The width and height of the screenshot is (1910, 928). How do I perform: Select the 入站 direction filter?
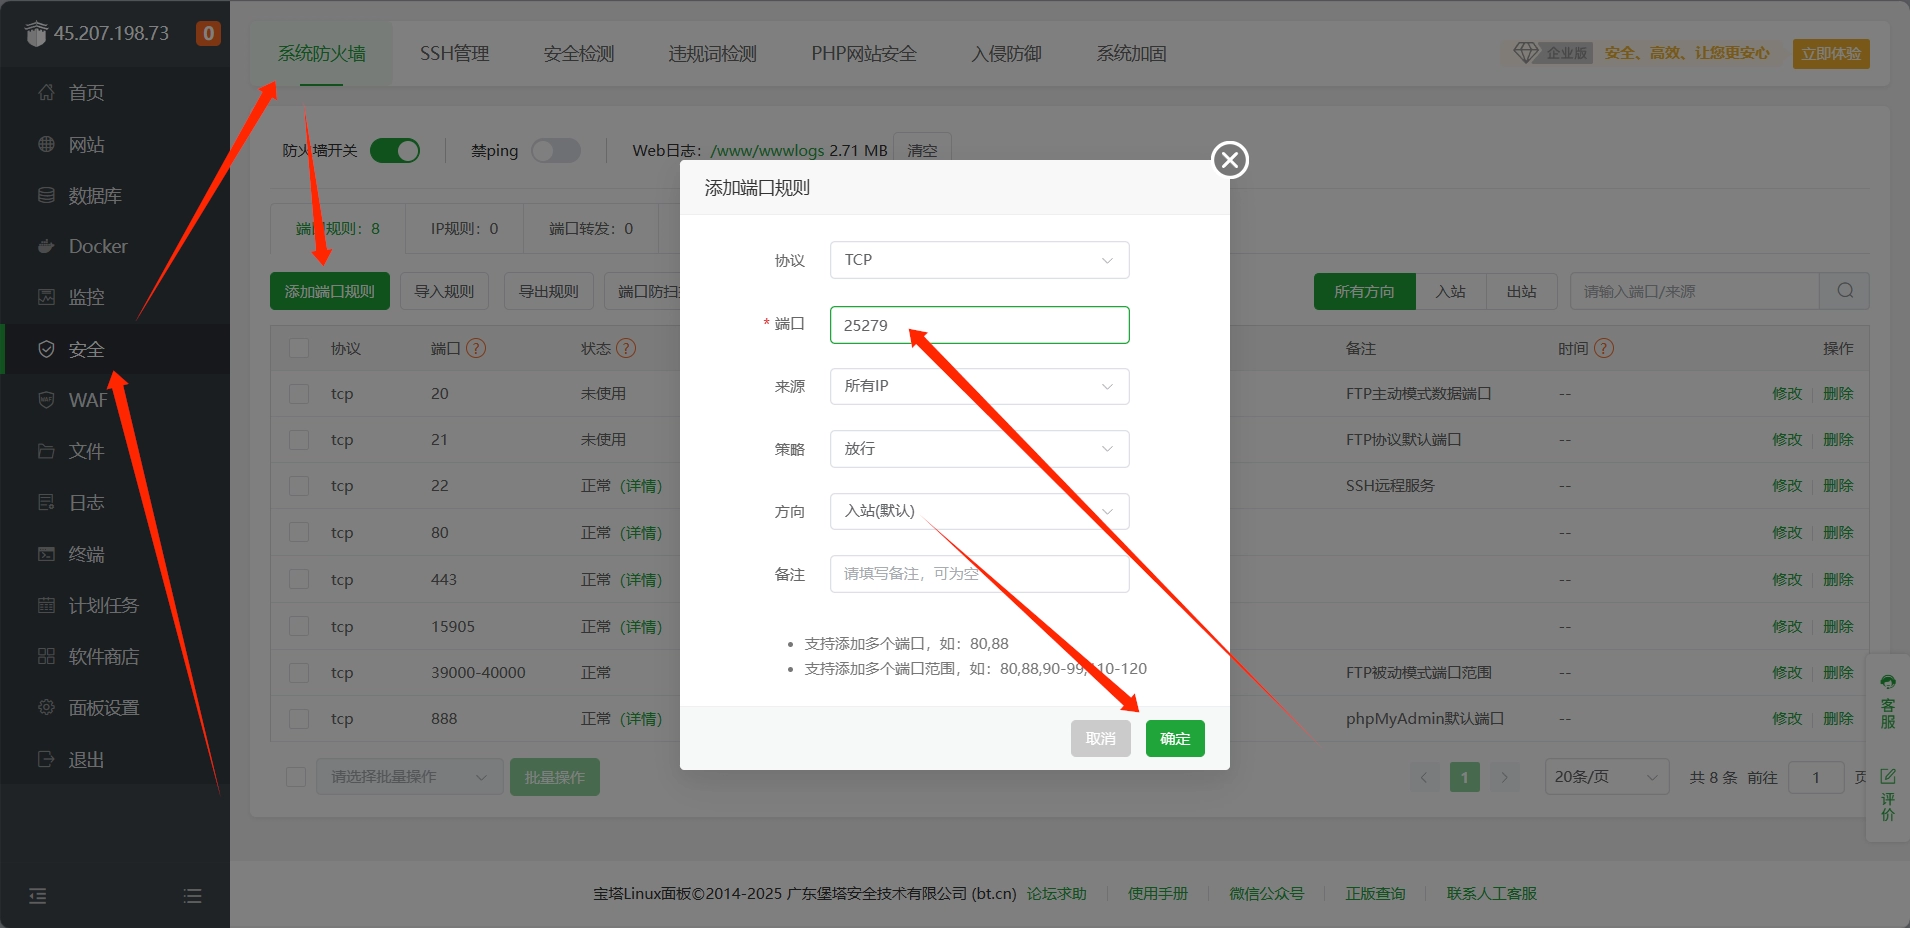(x=1450, y=291)
